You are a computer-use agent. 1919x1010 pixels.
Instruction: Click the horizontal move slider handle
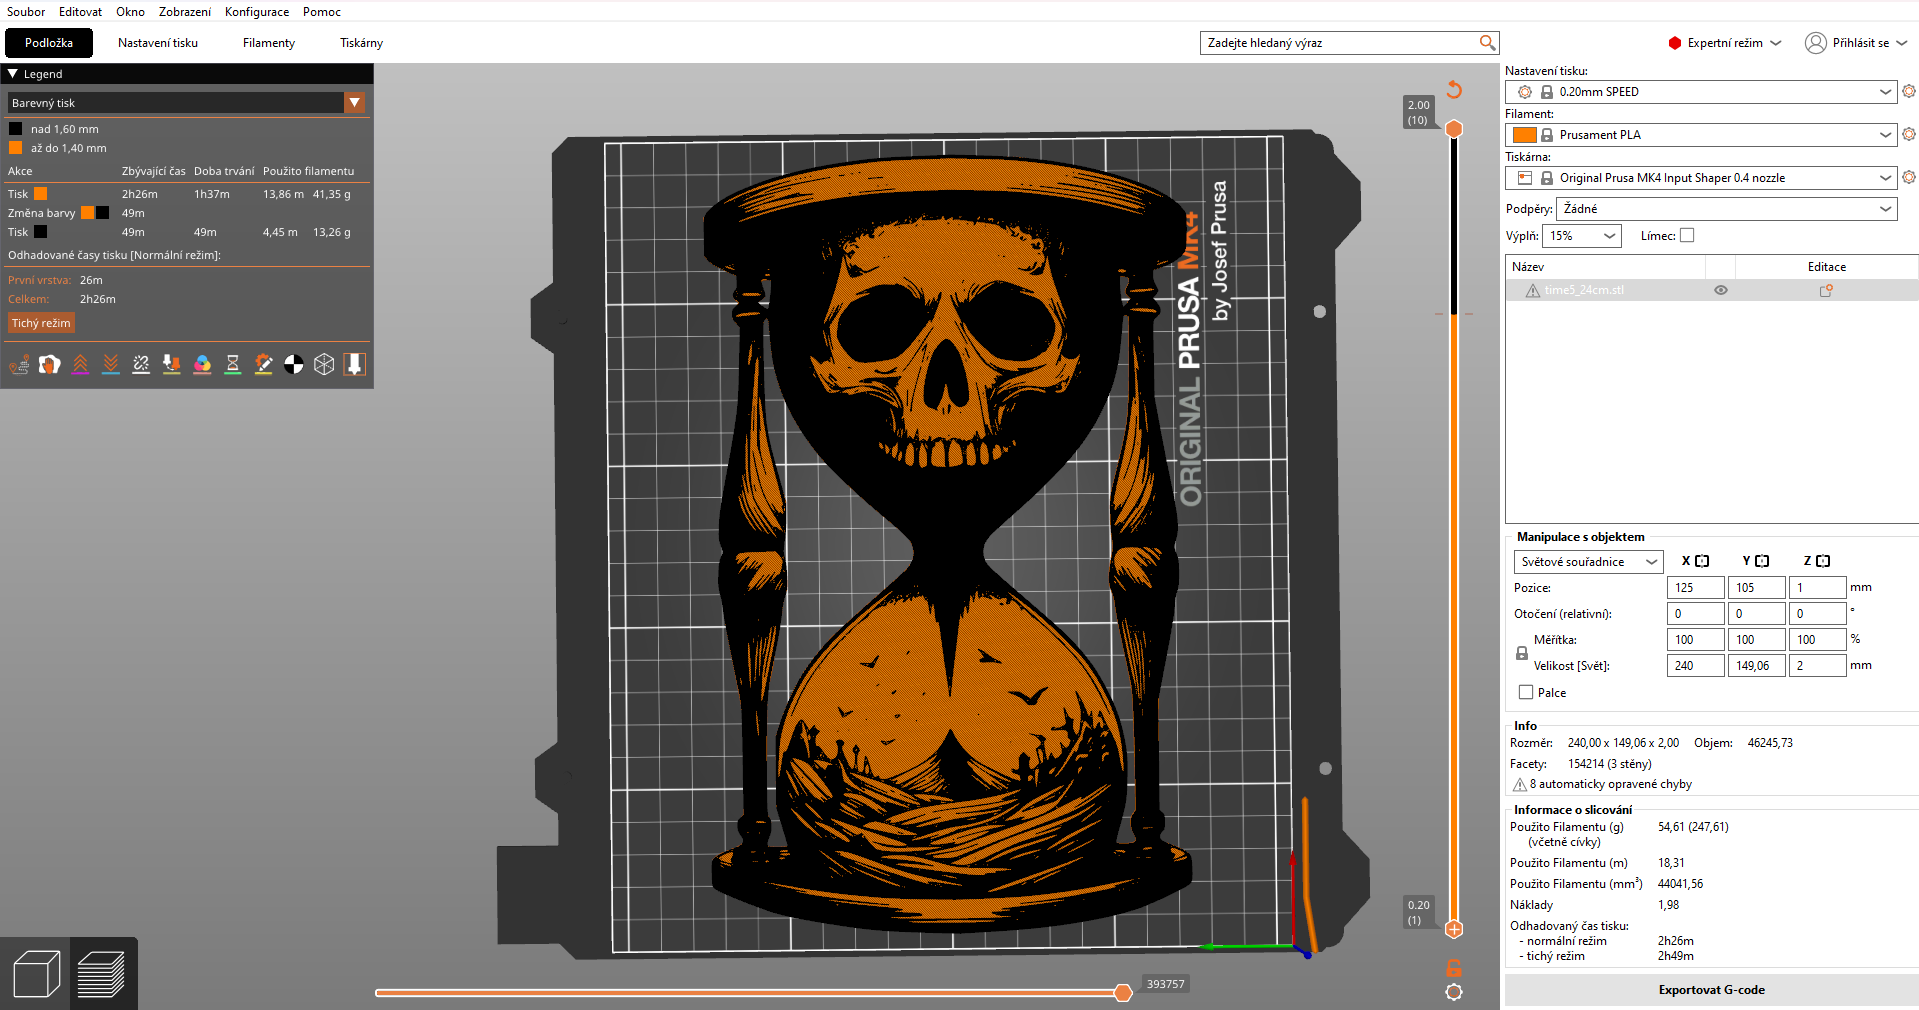1123,992
